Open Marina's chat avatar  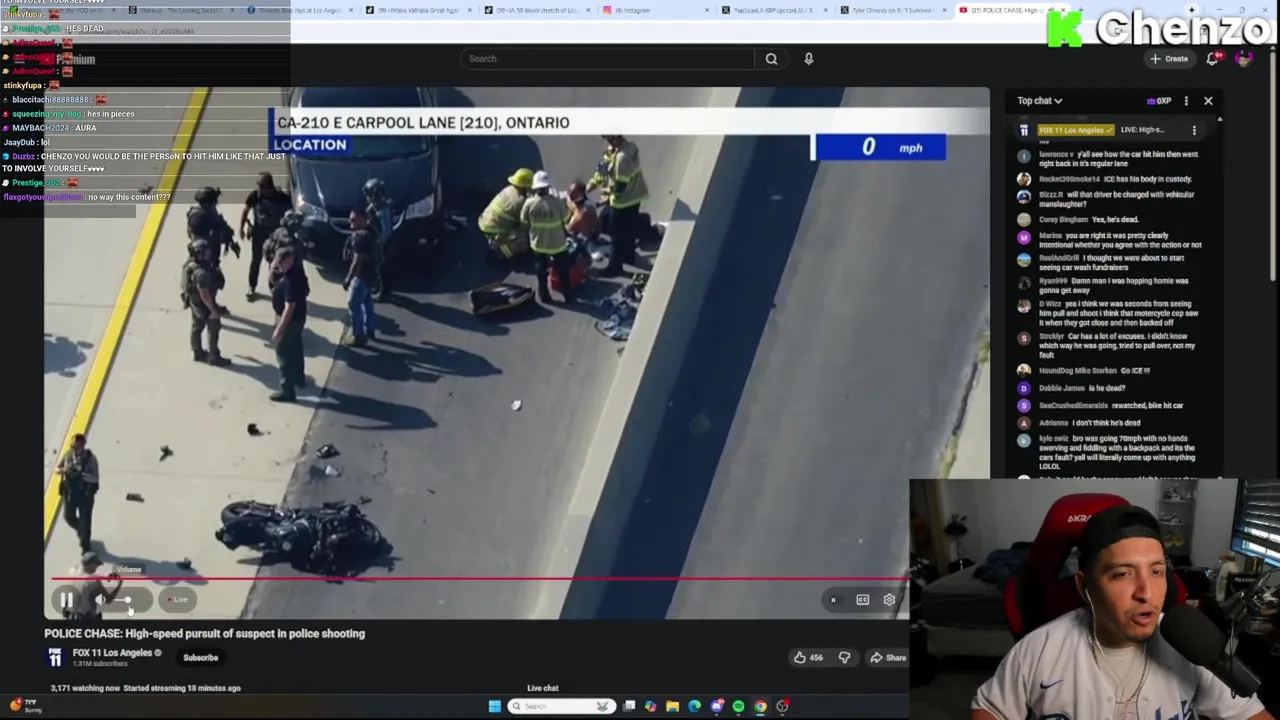[1023, 238]
